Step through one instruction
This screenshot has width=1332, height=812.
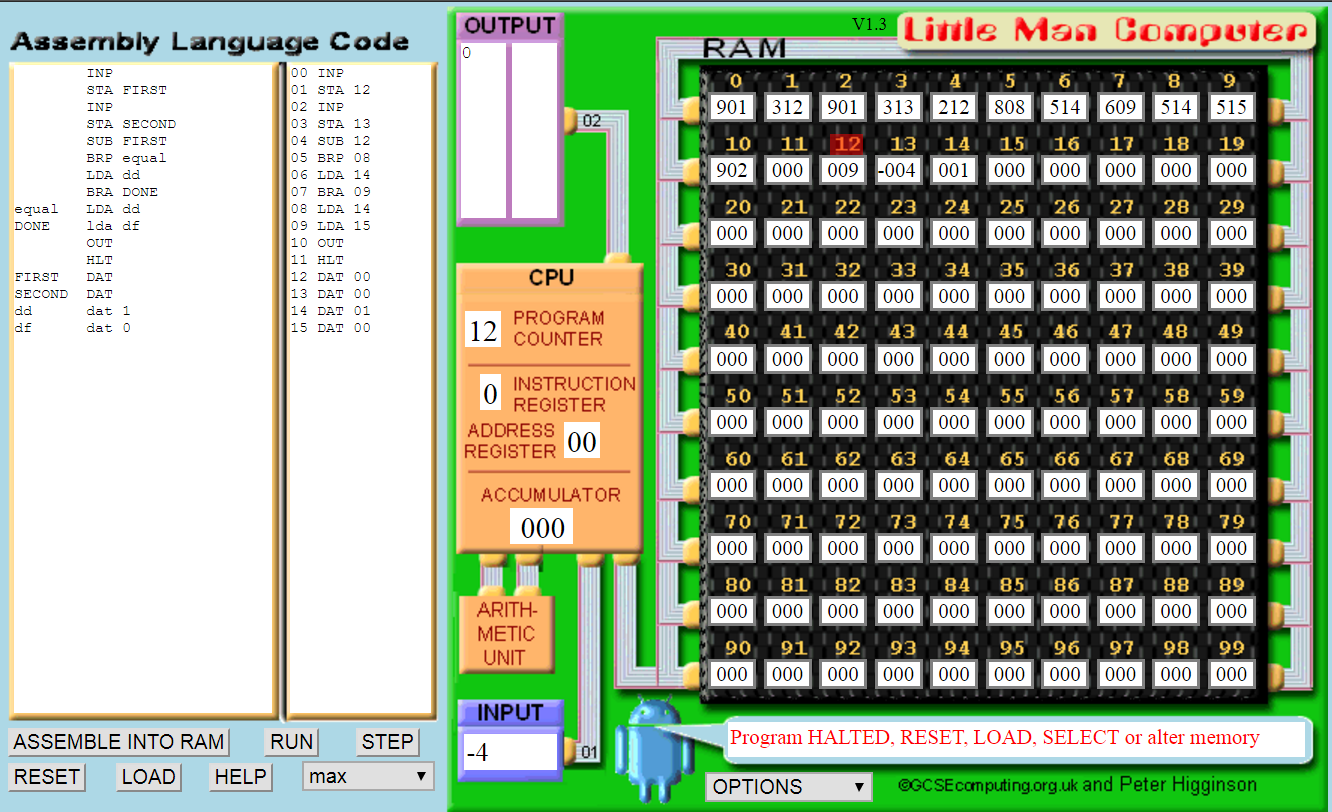pos(387,742)
